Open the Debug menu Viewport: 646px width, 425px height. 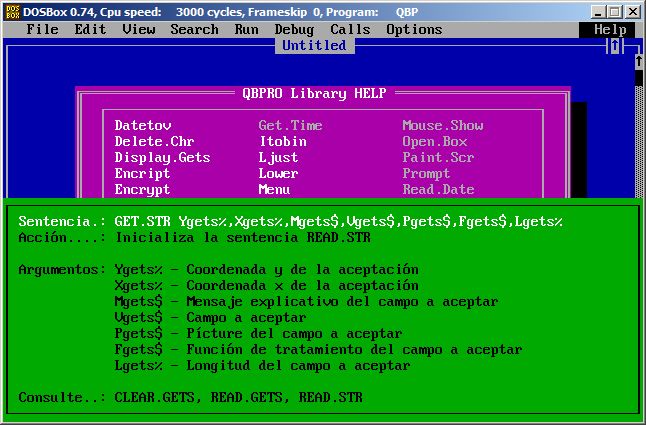pyautogui.click(x=294, y=30)
